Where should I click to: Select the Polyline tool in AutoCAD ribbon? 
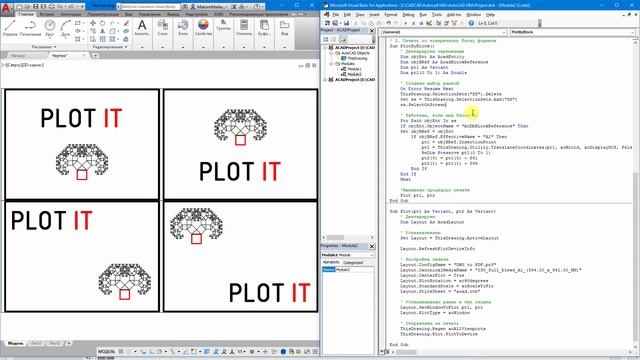[30, 27]
